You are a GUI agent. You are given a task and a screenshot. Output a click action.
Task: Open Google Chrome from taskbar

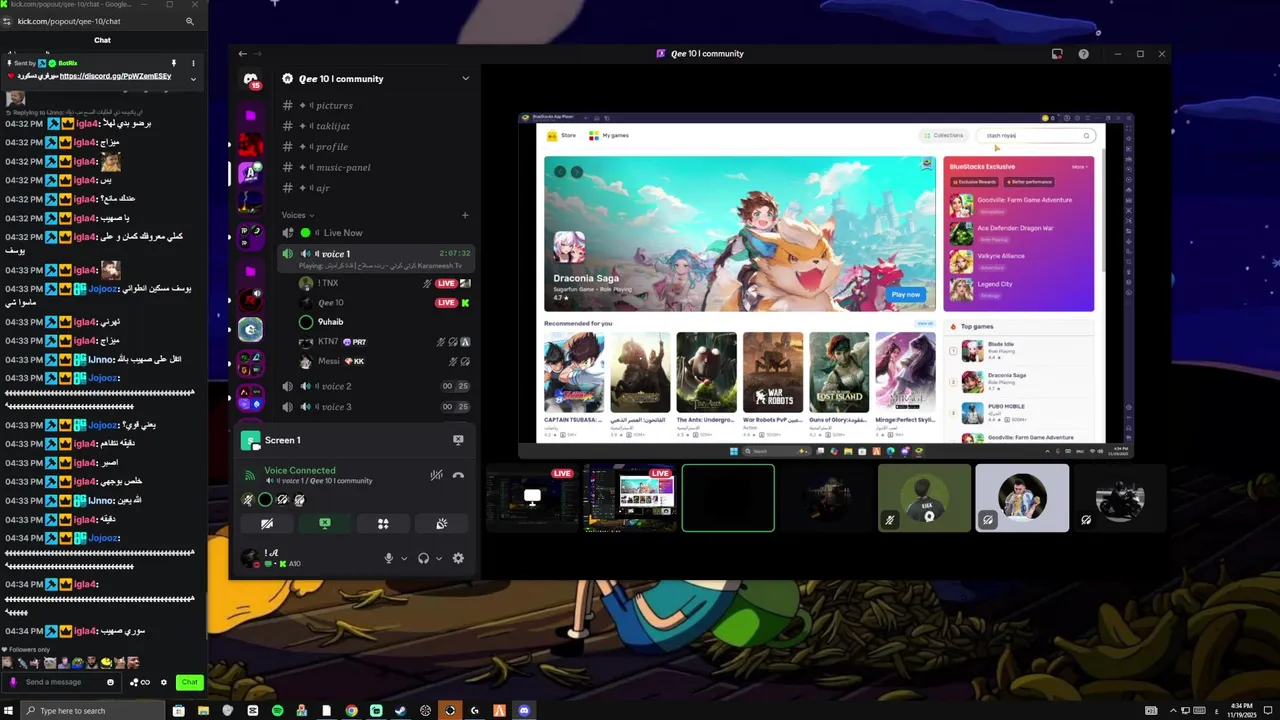[351, 710]
